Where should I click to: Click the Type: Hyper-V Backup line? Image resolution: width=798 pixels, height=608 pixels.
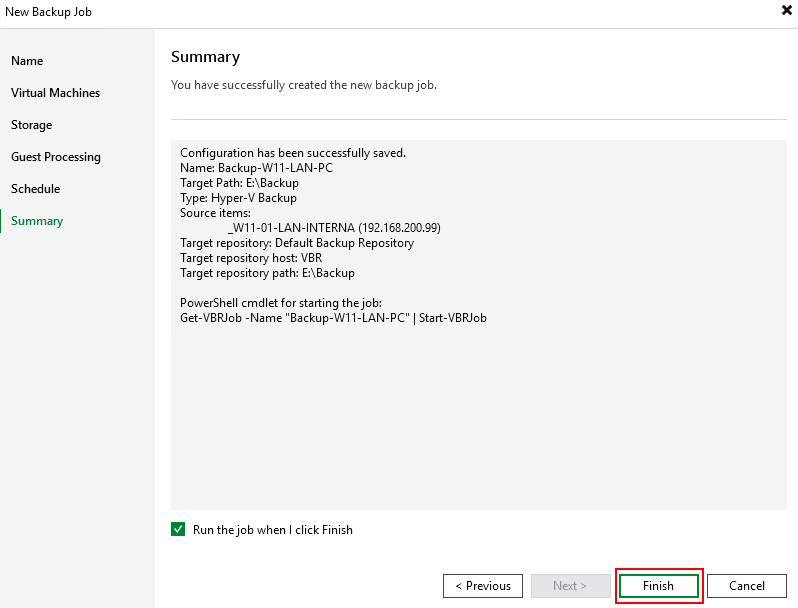tap(238, 198)
